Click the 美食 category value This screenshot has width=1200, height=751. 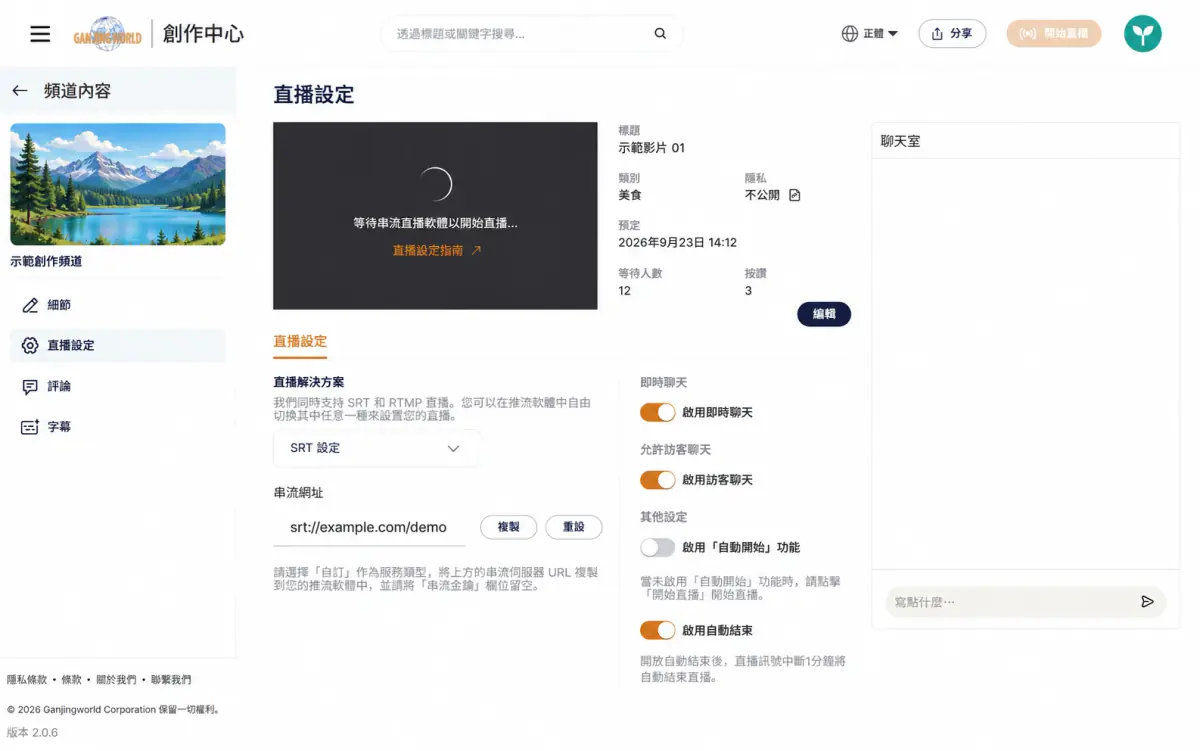tap(630, 195)
